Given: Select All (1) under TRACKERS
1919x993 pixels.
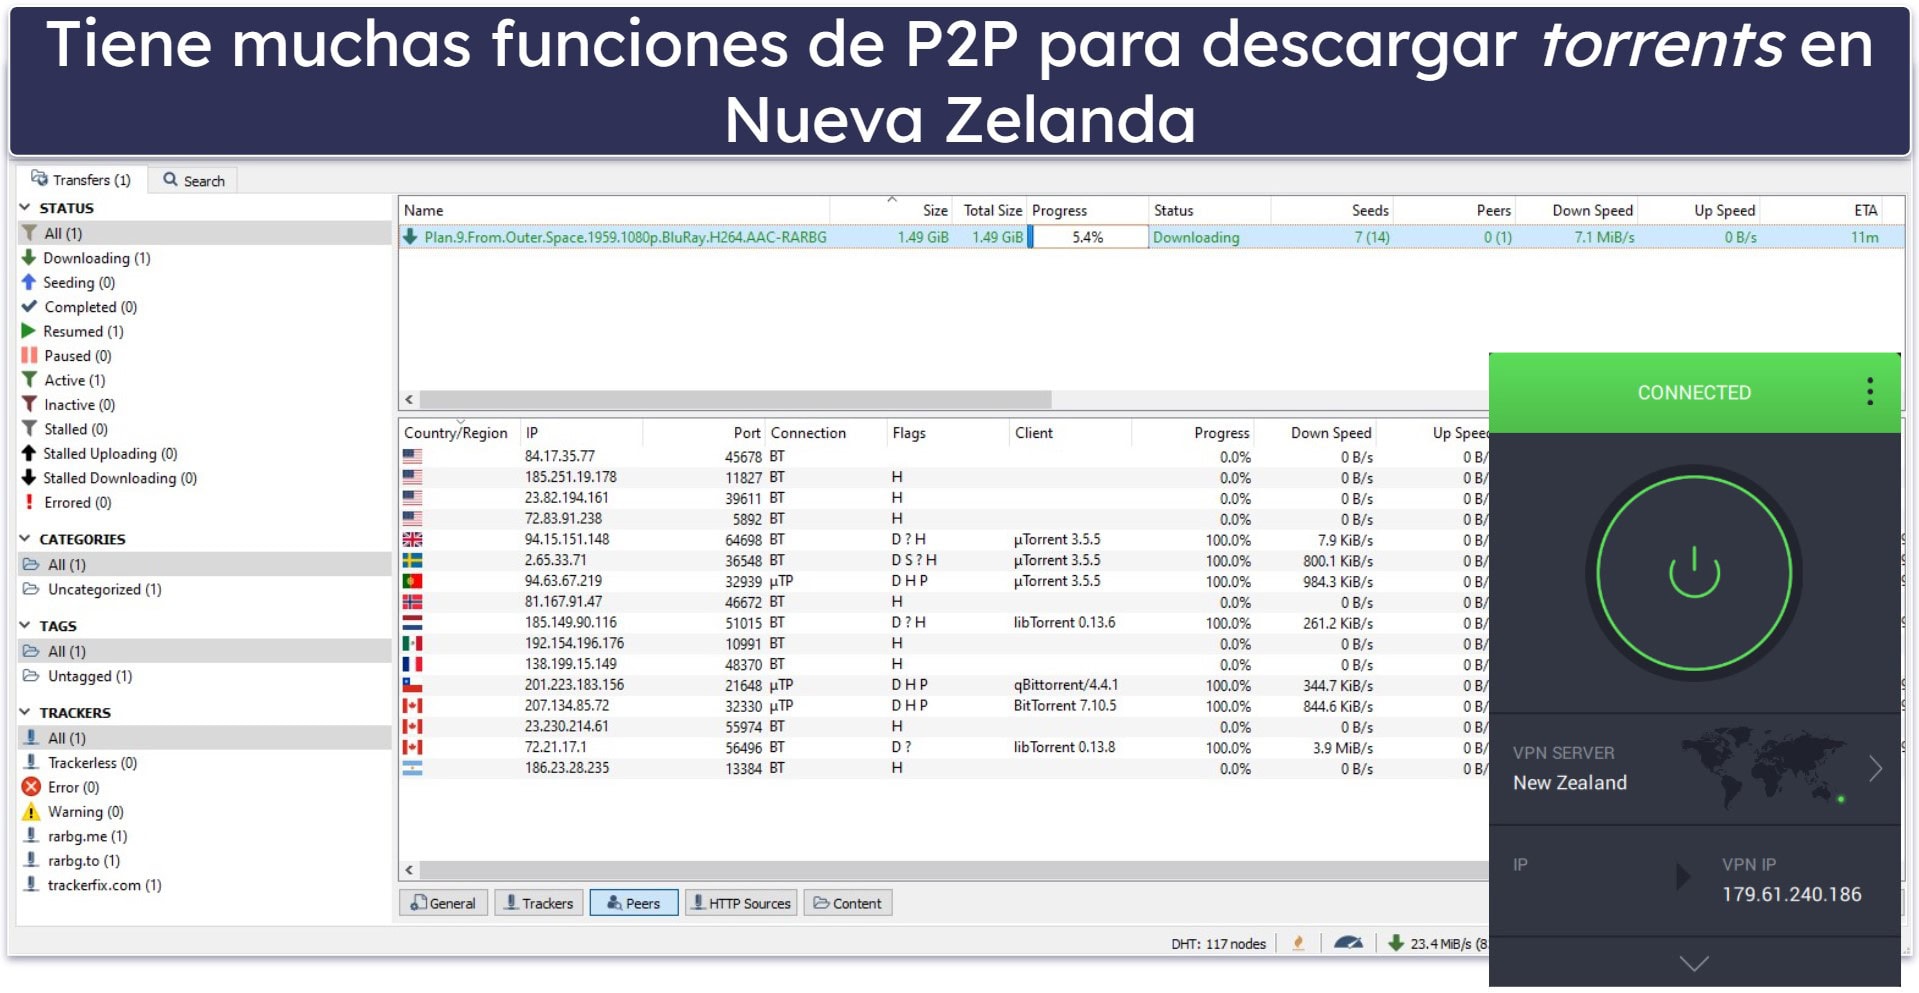Looking at the screenshot, I should (x=205, y=738).
